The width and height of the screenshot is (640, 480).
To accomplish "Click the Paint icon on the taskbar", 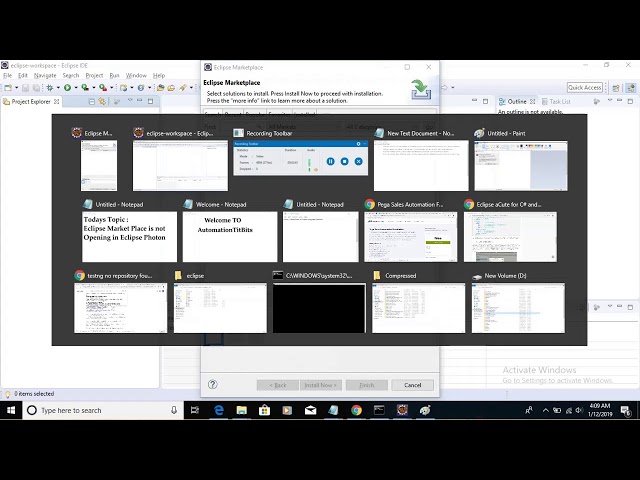I will point(425,410).
